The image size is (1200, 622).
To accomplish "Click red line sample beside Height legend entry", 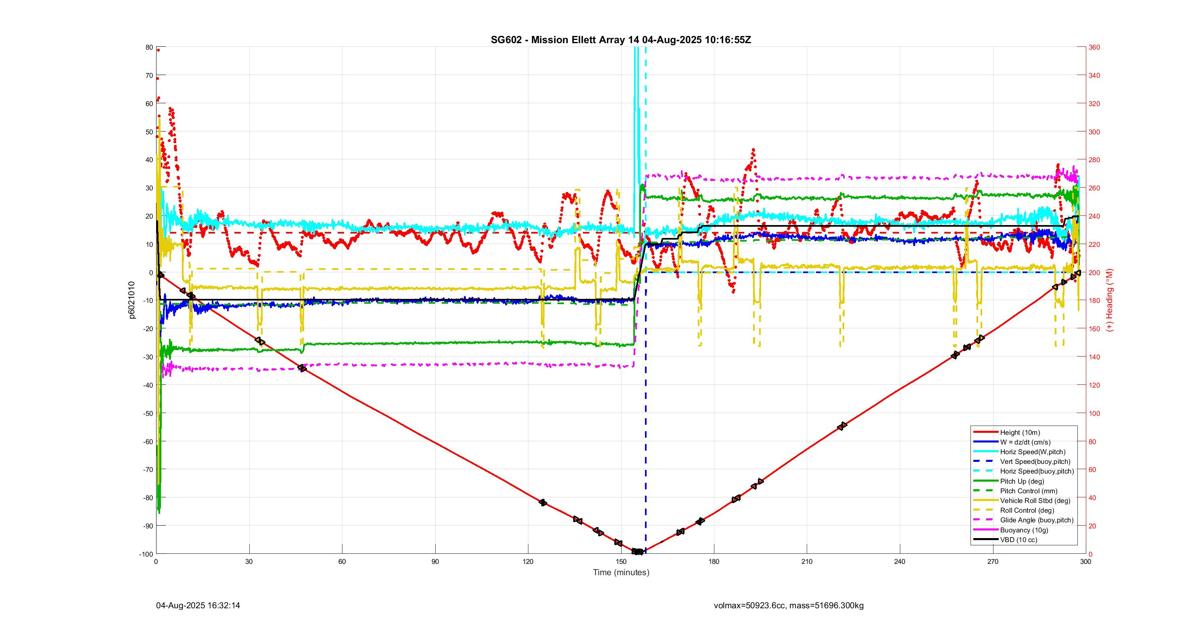I will 984,432.
